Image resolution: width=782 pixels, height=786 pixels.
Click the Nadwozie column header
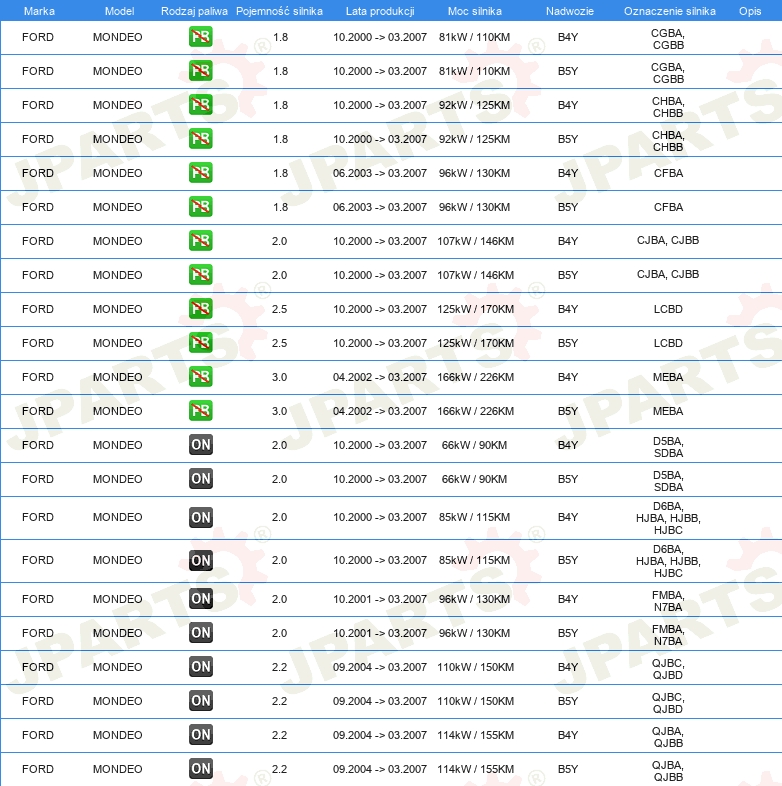click(x=570, y=11)
